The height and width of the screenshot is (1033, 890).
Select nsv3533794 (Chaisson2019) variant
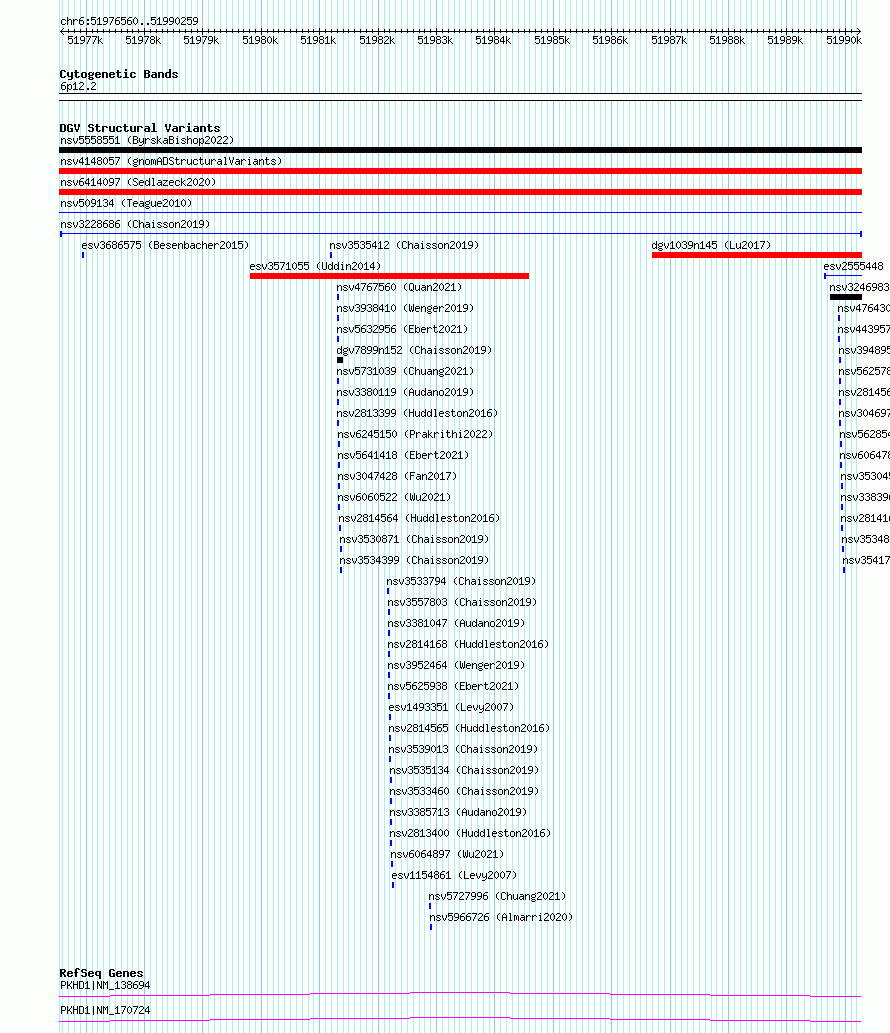point(461,583)
